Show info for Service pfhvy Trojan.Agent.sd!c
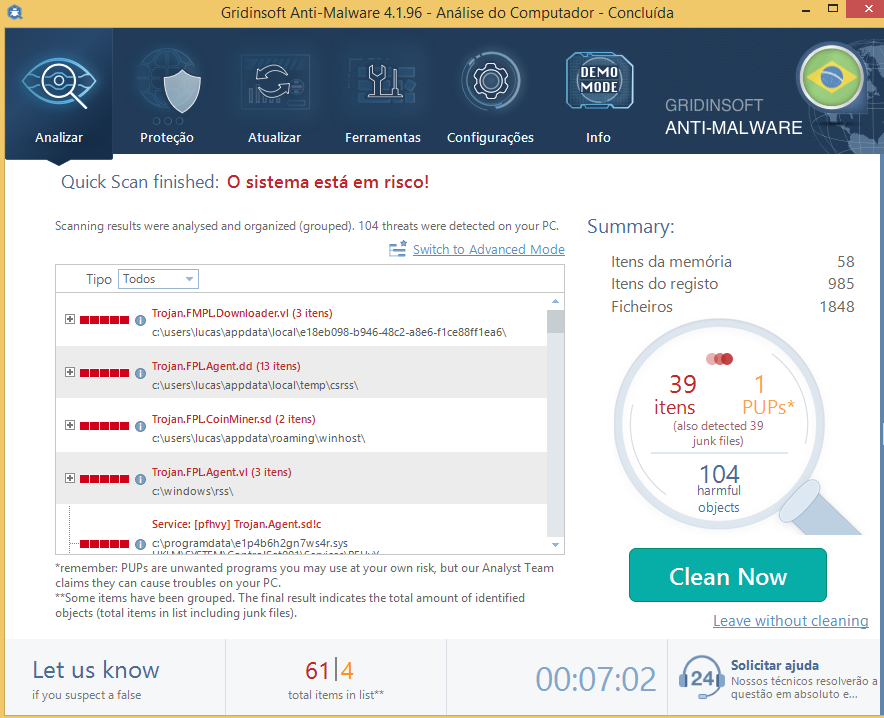Image resolution: width=884 pixels, height=718 pixels. pyautogui.click(x=140, y=544)
